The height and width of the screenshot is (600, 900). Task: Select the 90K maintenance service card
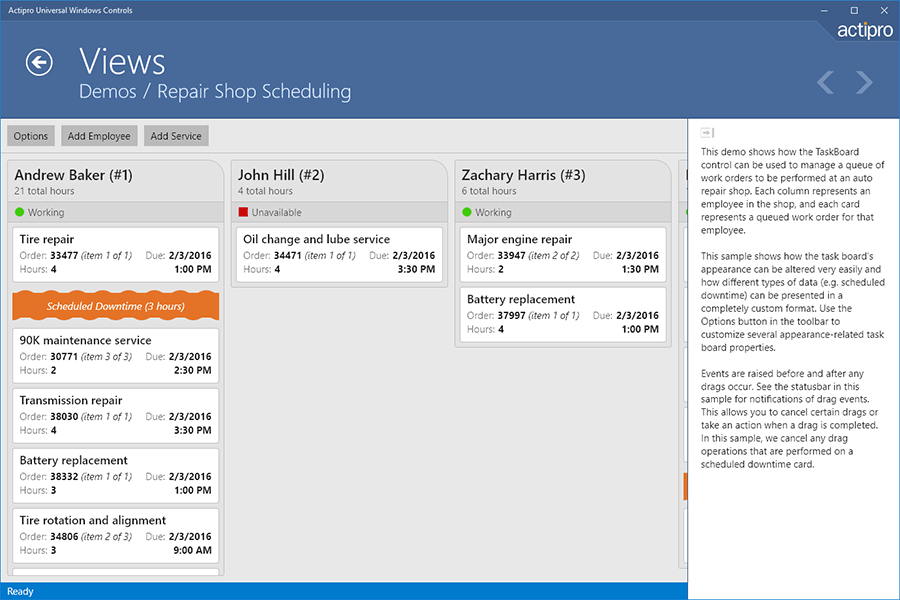click(x=115, y=356)
